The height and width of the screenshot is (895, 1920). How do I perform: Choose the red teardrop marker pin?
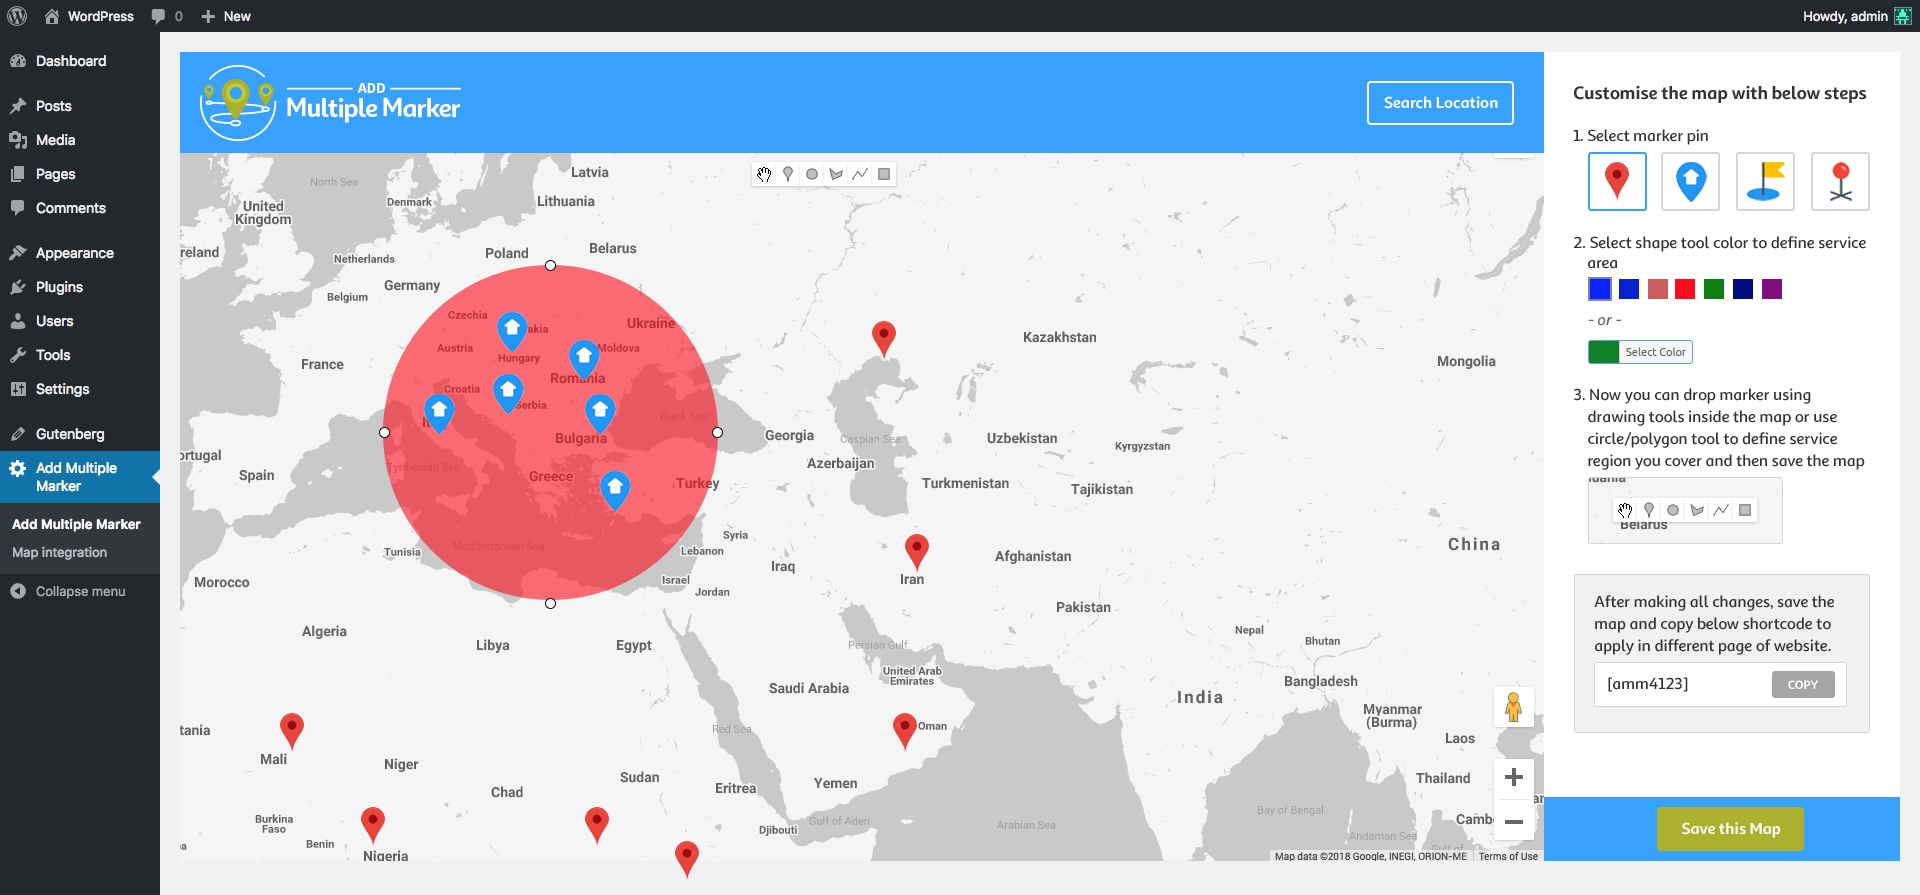(x=1617, y=181)
